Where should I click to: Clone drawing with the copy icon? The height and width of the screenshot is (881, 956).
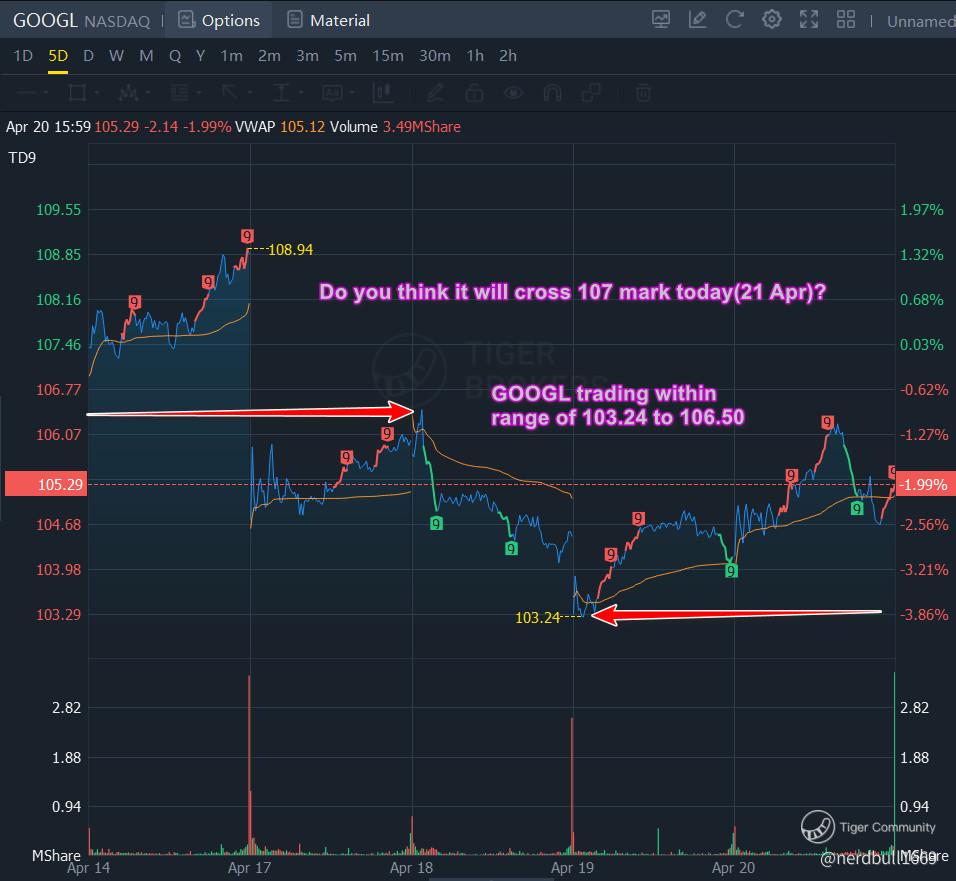pos(591,93)
